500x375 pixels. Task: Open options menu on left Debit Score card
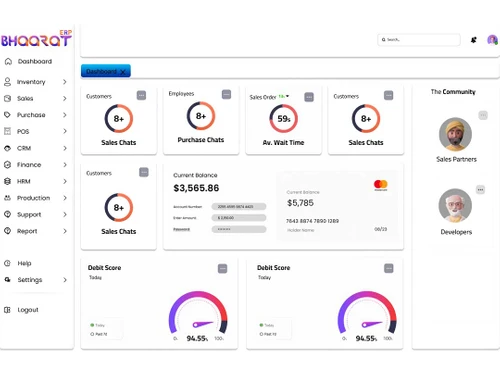click(x=223, y=268)
